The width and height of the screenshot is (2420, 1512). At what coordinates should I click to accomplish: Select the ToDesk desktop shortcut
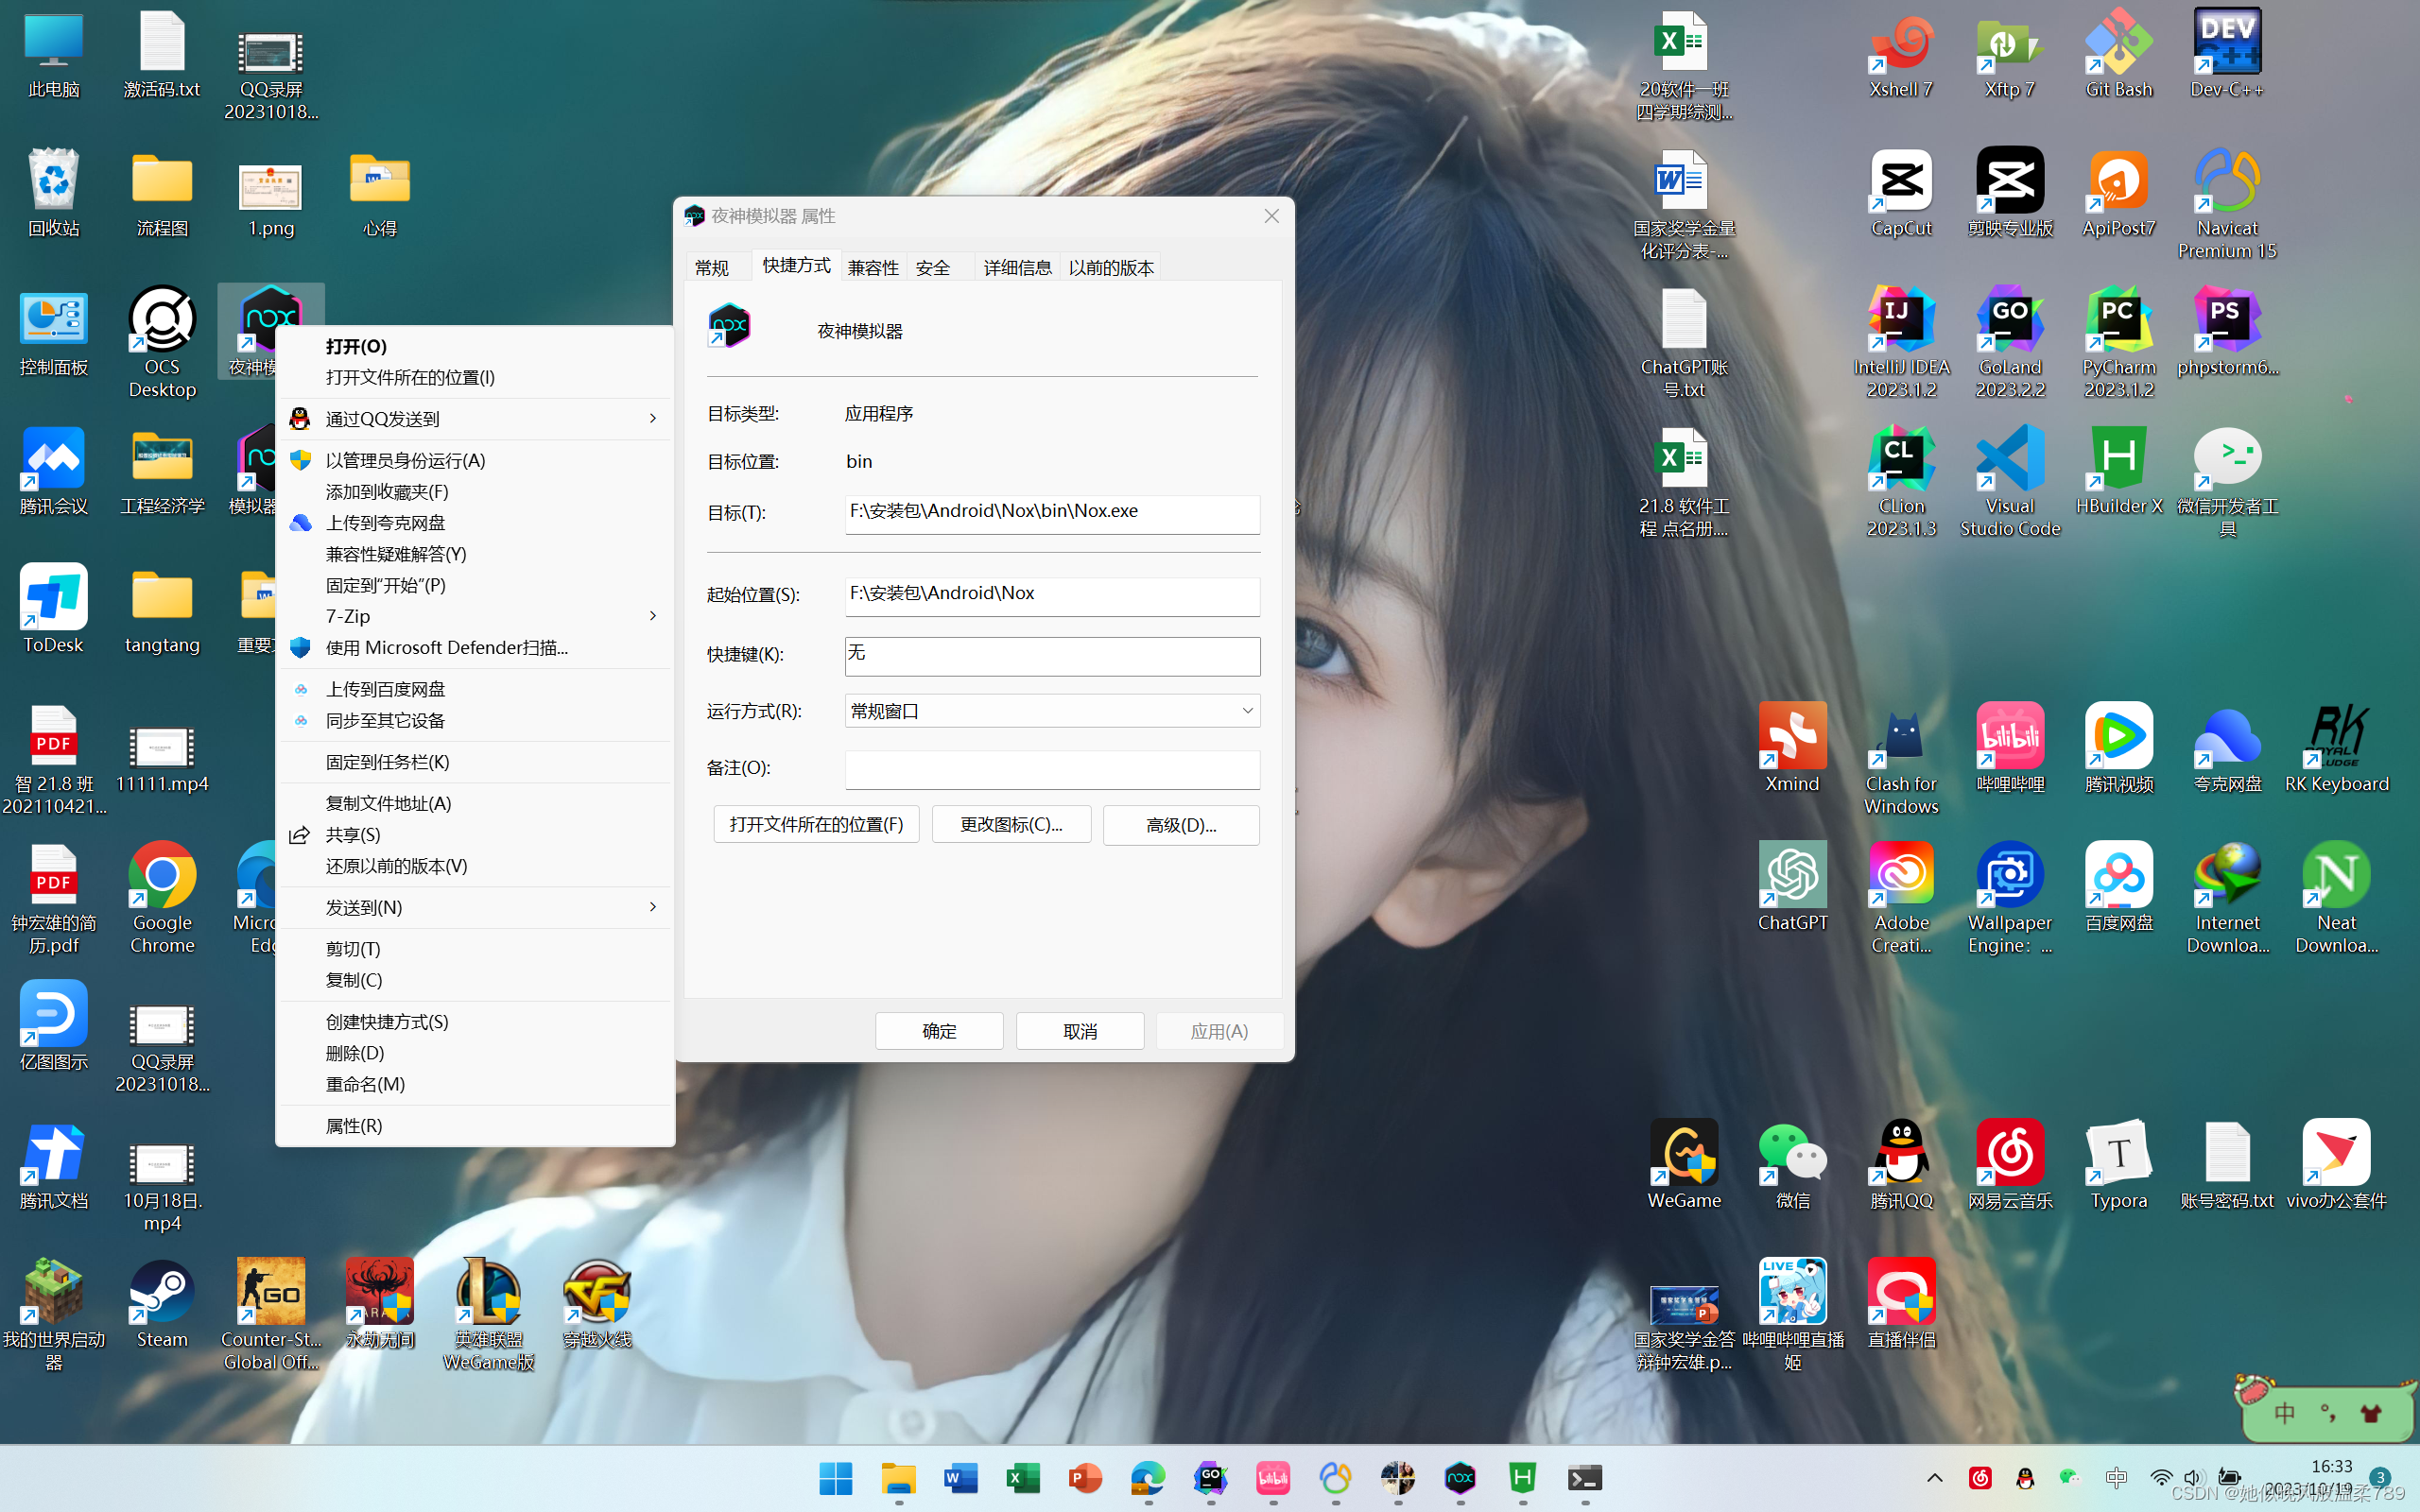[x=53, y=610]
